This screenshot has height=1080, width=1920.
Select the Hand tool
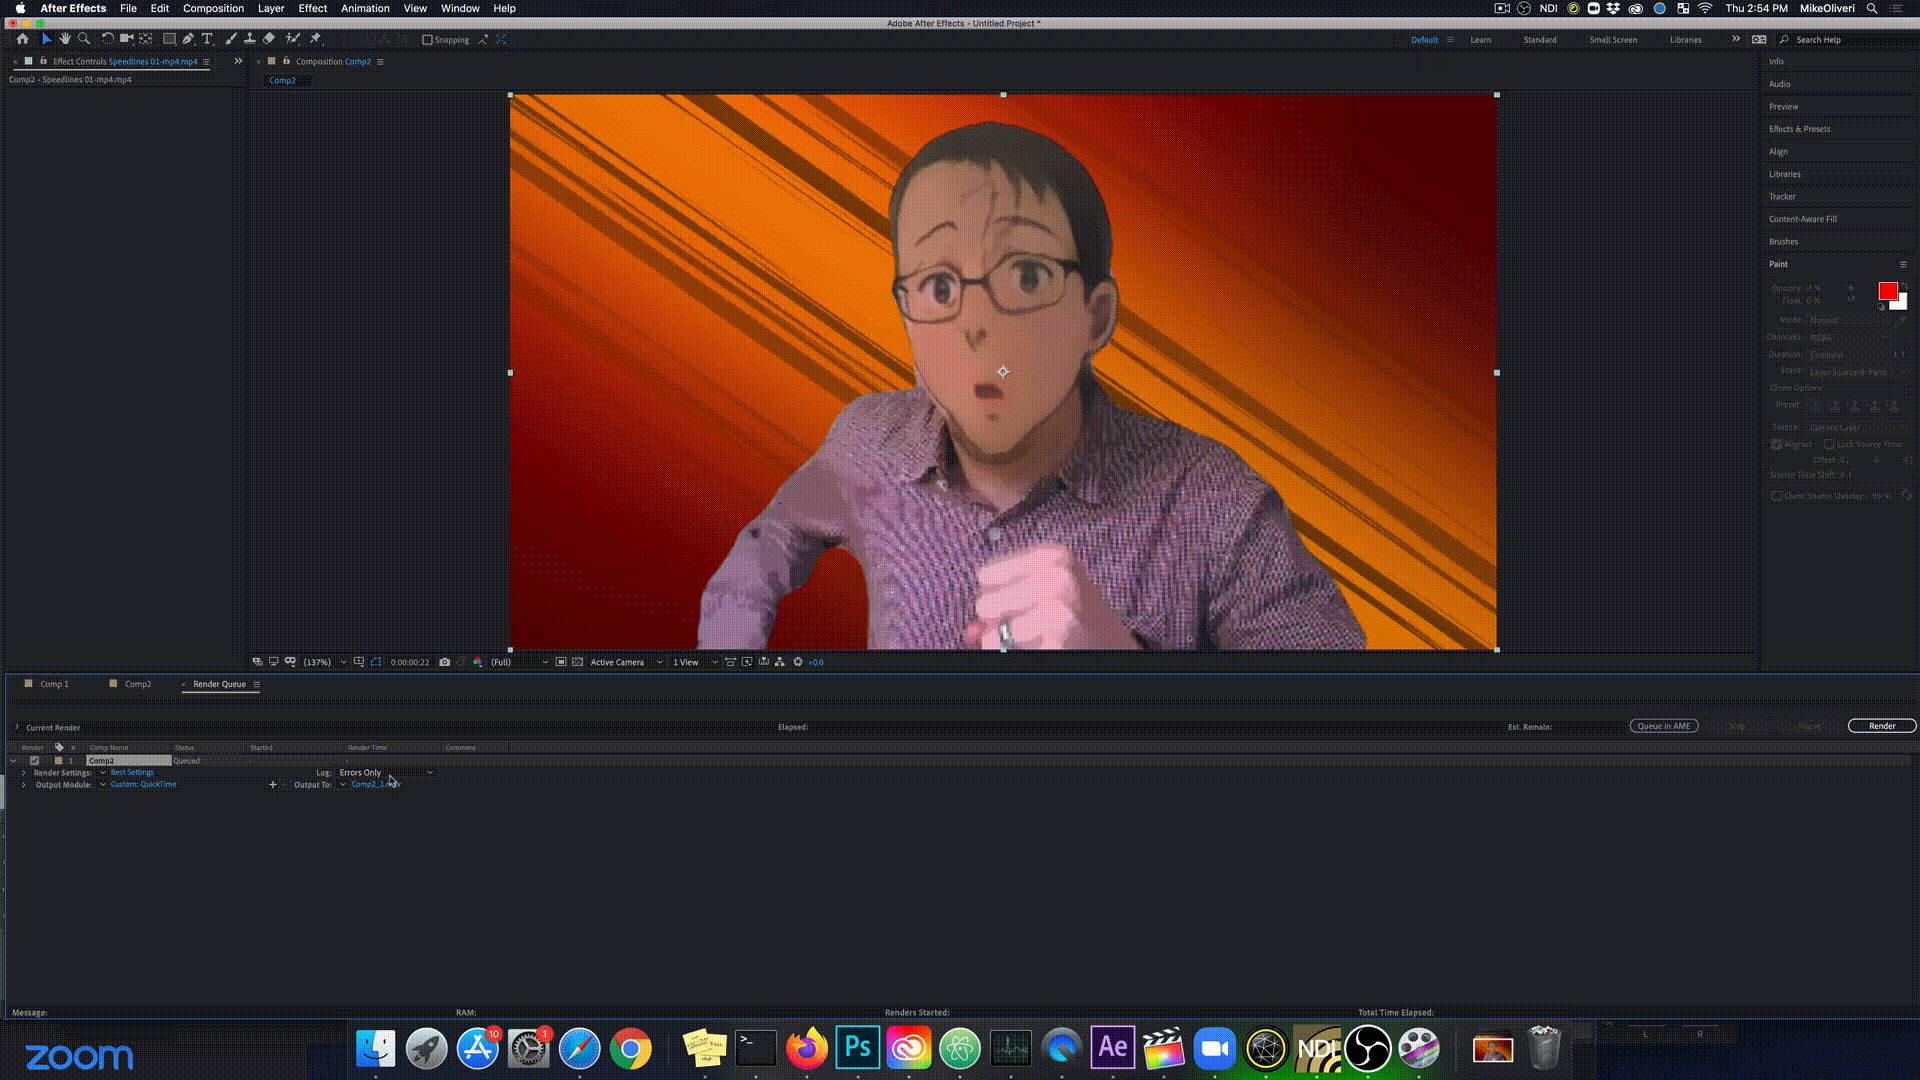point(65,39)
